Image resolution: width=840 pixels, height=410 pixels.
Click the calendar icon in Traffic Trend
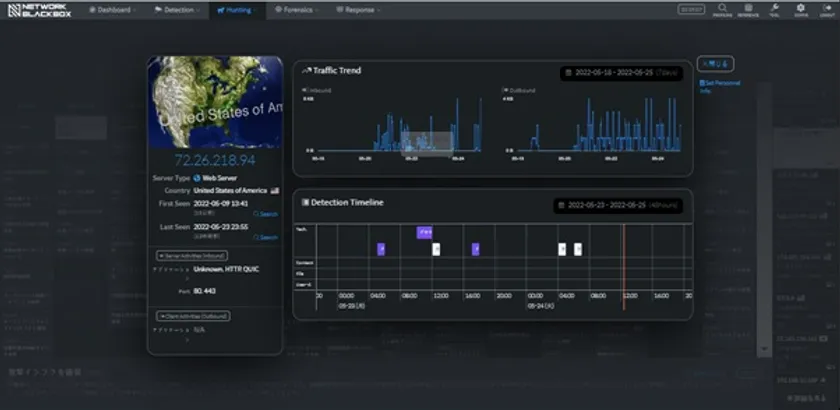(x=568, y=73)
